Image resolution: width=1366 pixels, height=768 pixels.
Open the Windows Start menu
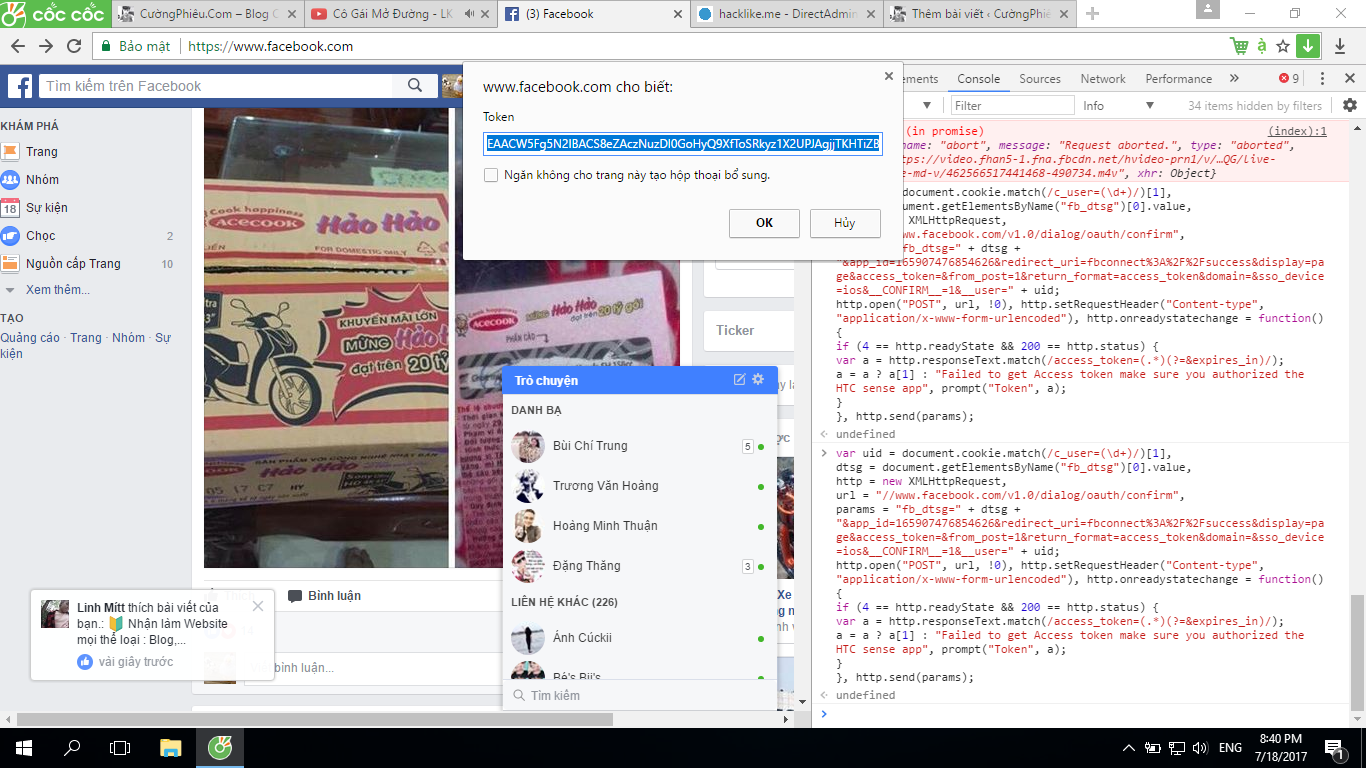click(x=23, y=747)
